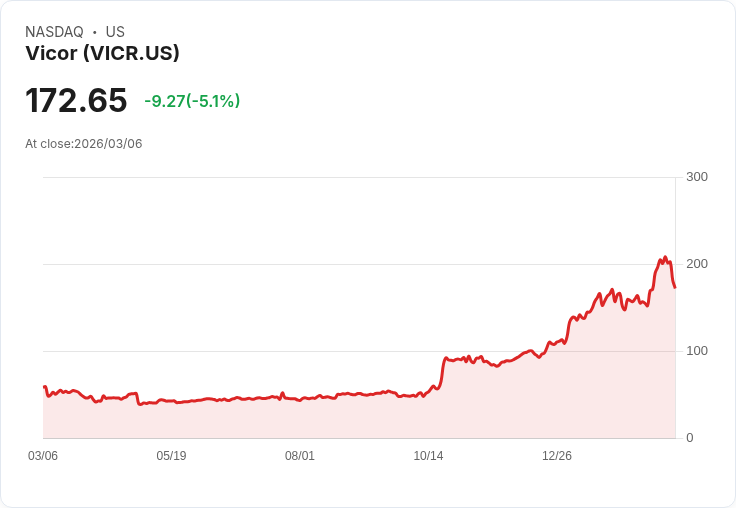
Task: Select the 08/01 date on the time axis
Action: 299,456
